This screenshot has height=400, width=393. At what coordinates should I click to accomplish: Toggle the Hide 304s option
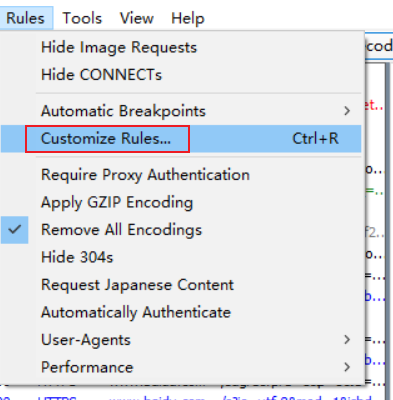tap(181, 257)
